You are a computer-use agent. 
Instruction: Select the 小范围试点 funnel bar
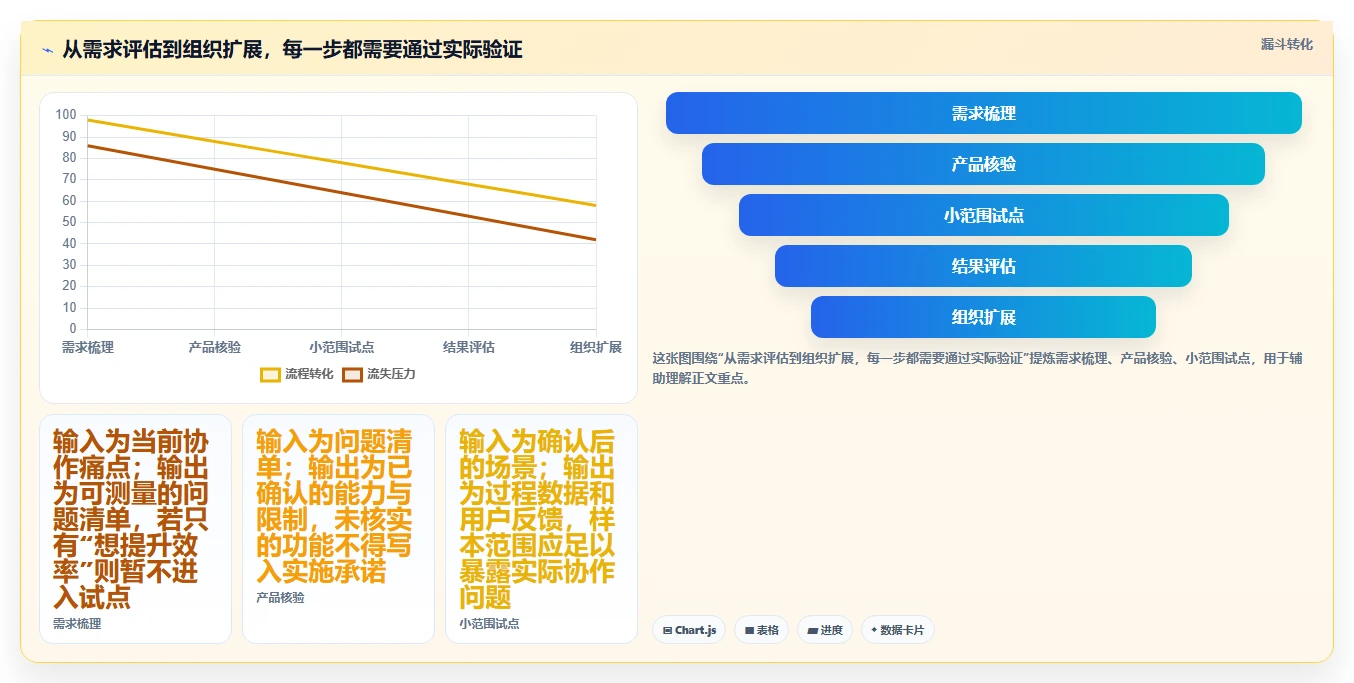[x=983, y=215]
